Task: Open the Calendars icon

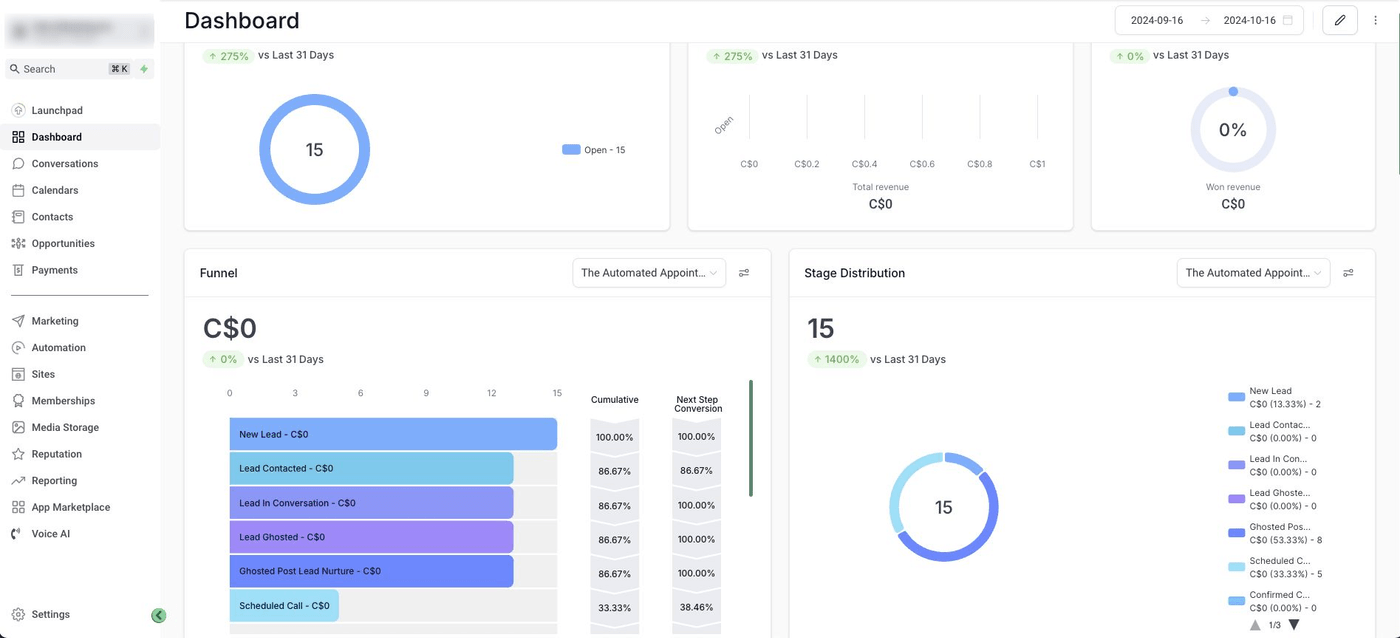Action: (18, 190)
